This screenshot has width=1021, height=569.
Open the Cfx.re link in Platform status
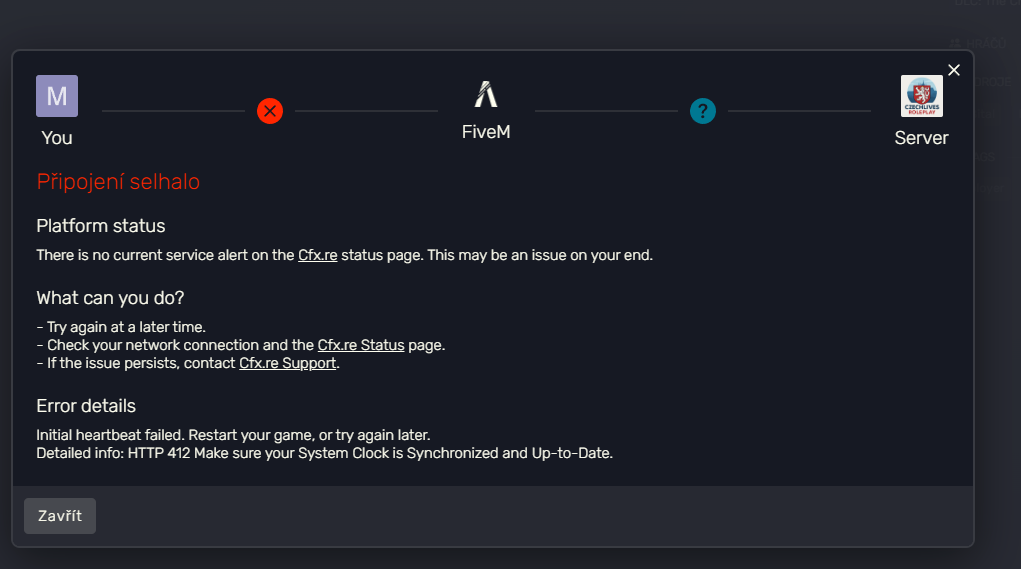317,255
